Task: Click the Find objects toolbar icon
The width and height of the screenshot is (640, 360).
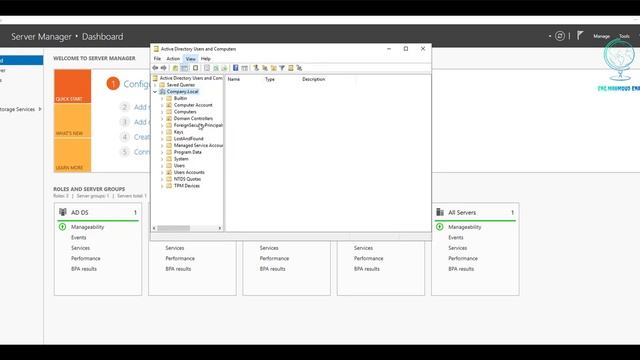Action: point(291,68)
